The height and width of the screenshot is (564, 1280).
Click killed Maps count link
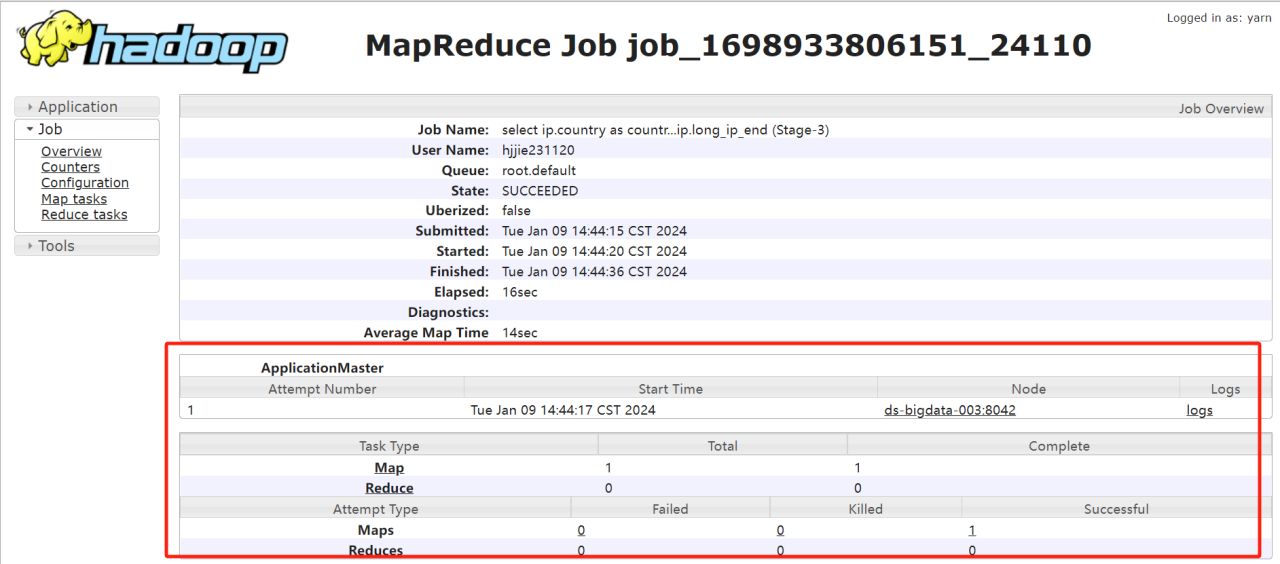point(780,531)
